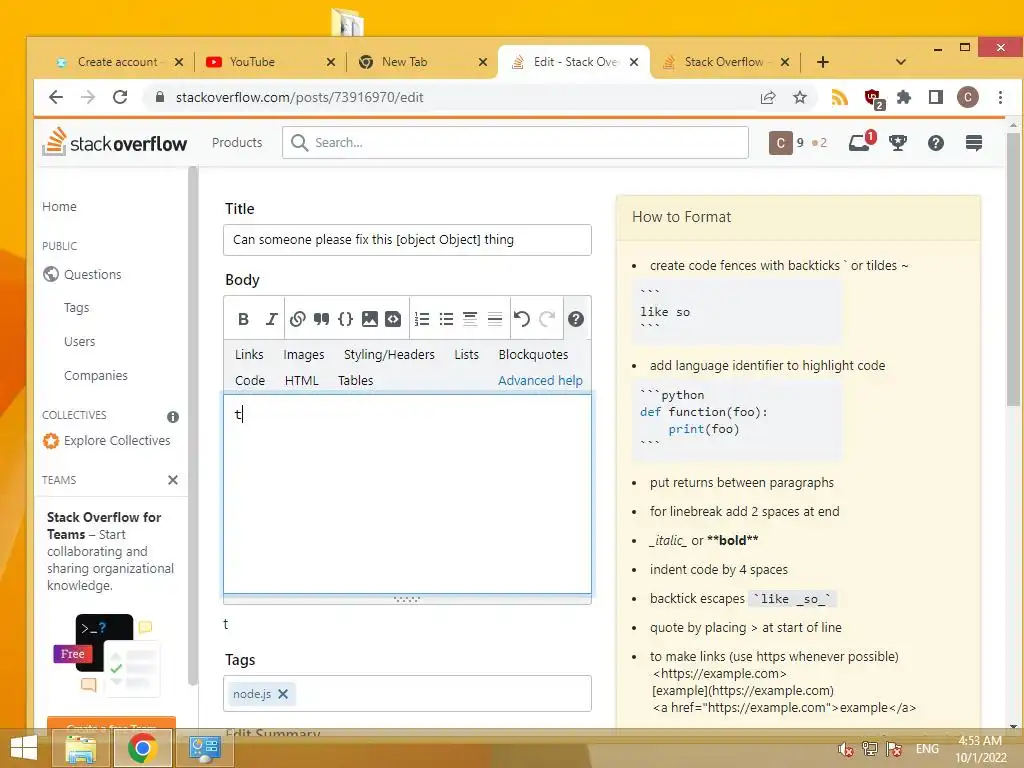This screenshot has height=768, width=1024.
Task: Open Users in the sidebar
Action: coord(80,342)
